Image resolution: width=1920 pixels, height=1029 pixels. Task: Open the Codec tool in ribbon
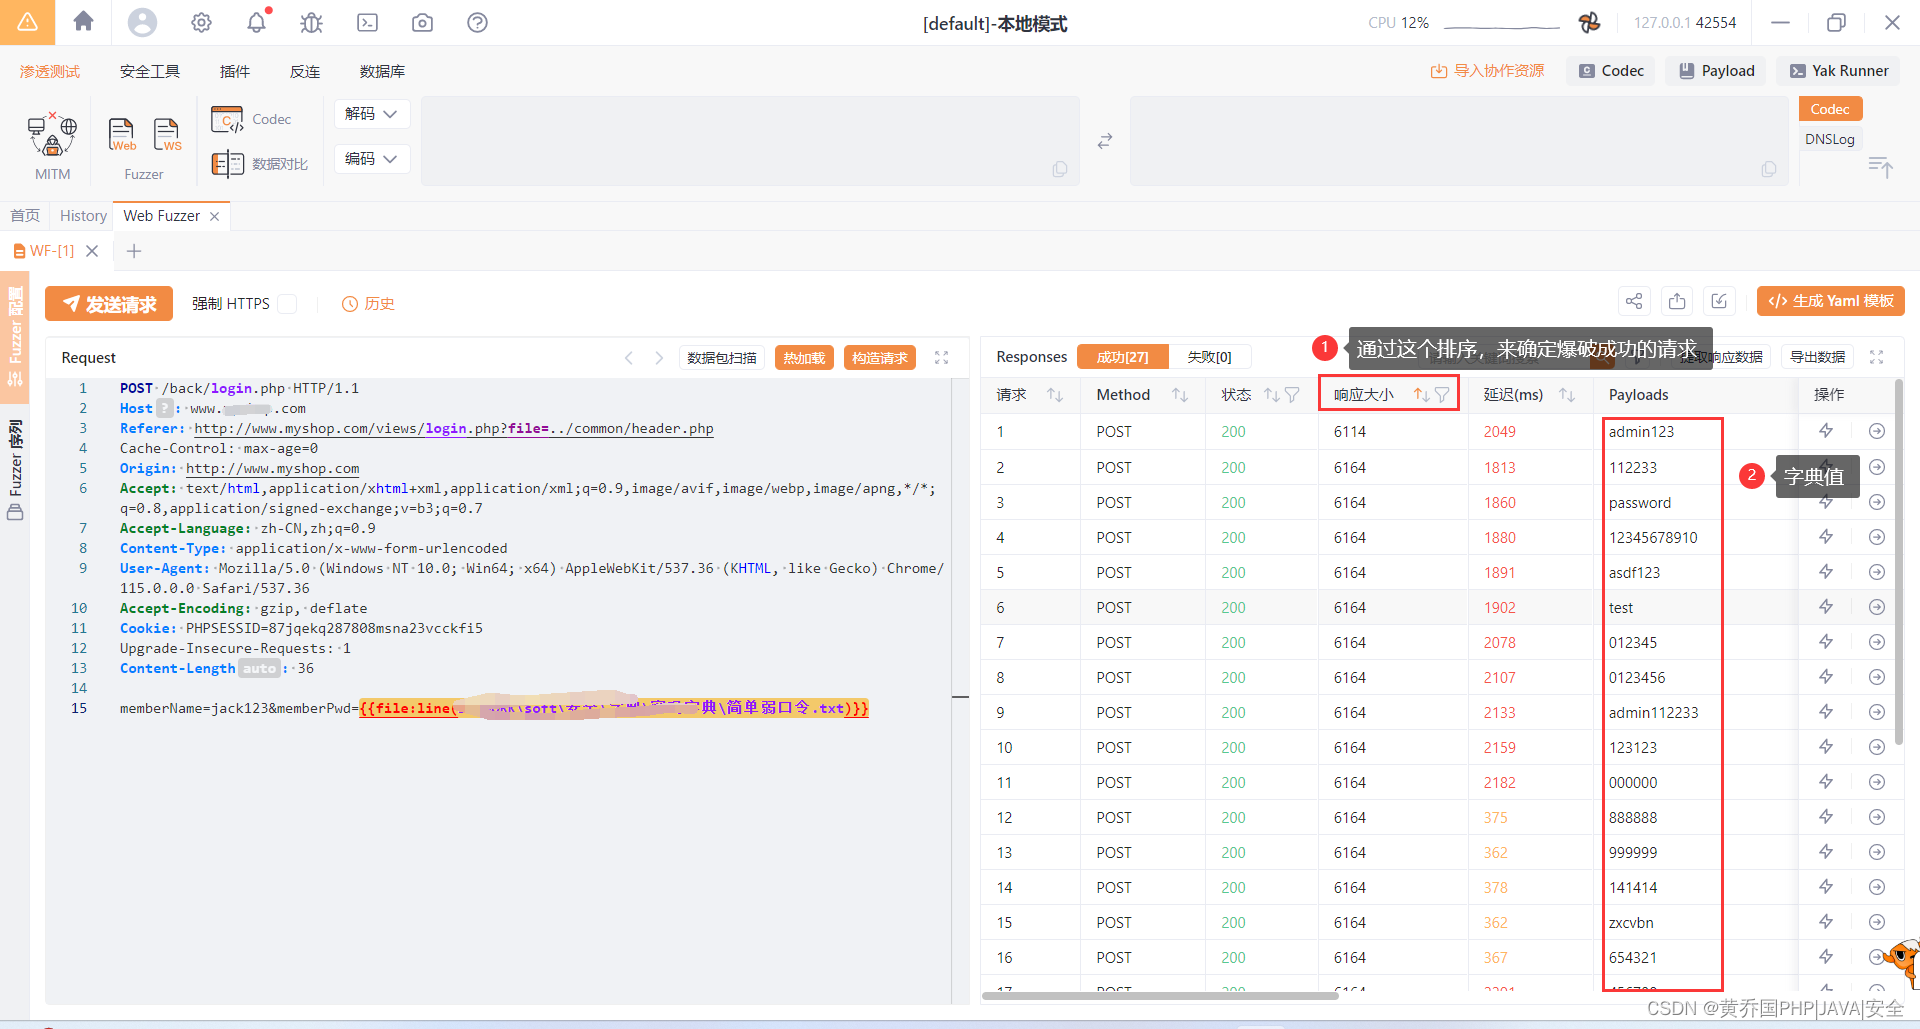pos(251,119)
